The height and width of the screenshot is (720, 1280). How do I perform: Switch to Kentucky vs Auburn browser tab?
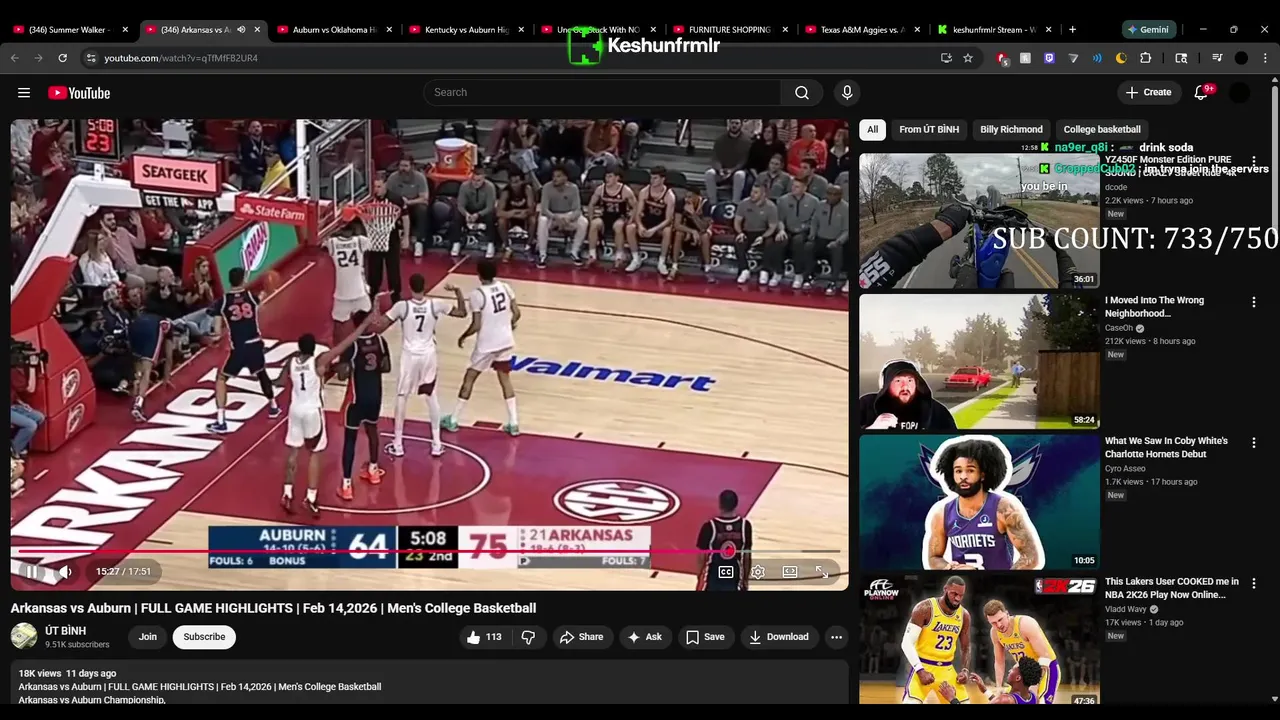[465, 30]
